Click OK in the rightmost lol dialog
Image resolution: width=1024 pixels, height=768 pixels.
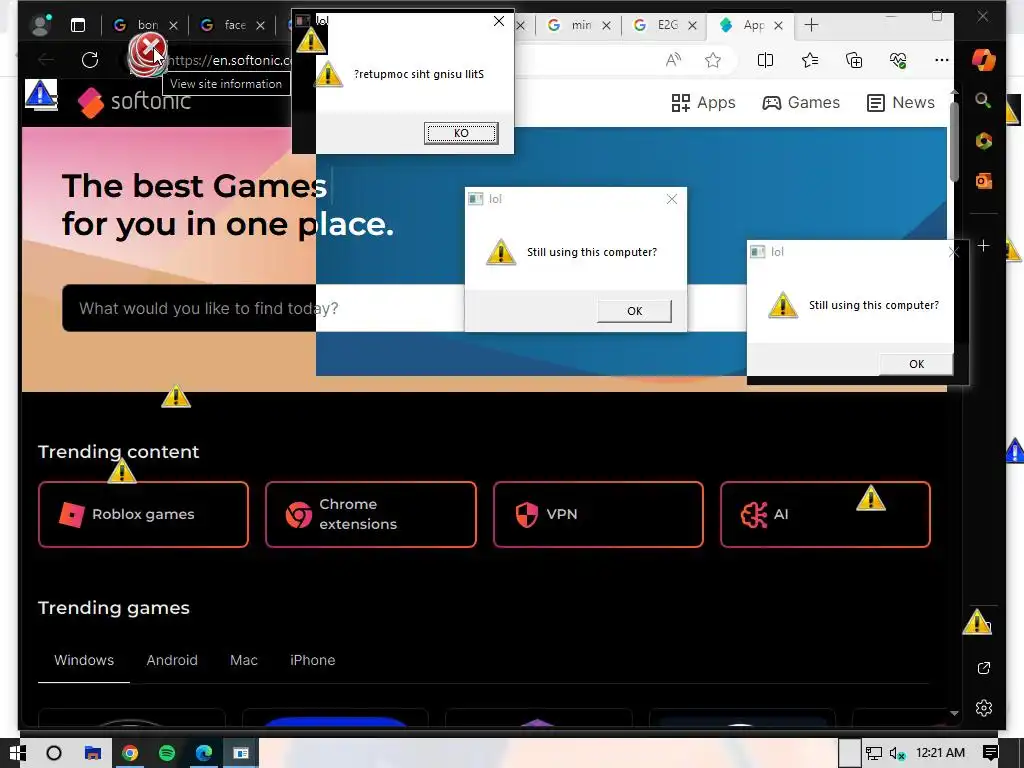[x=916, y=364]
